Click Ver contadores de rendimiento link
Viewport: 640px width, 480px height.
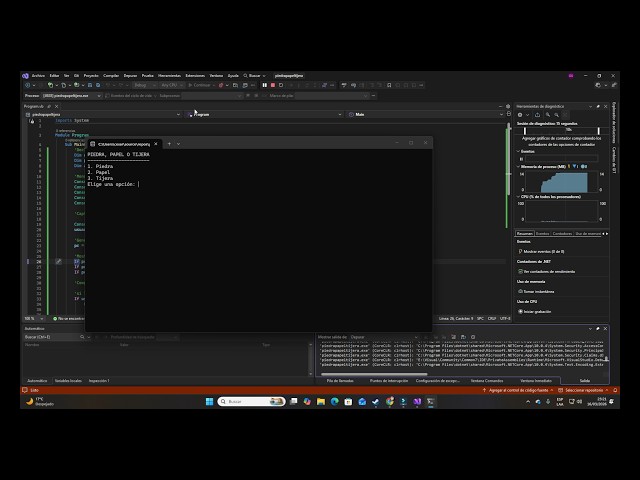click(x=549, y=271)
